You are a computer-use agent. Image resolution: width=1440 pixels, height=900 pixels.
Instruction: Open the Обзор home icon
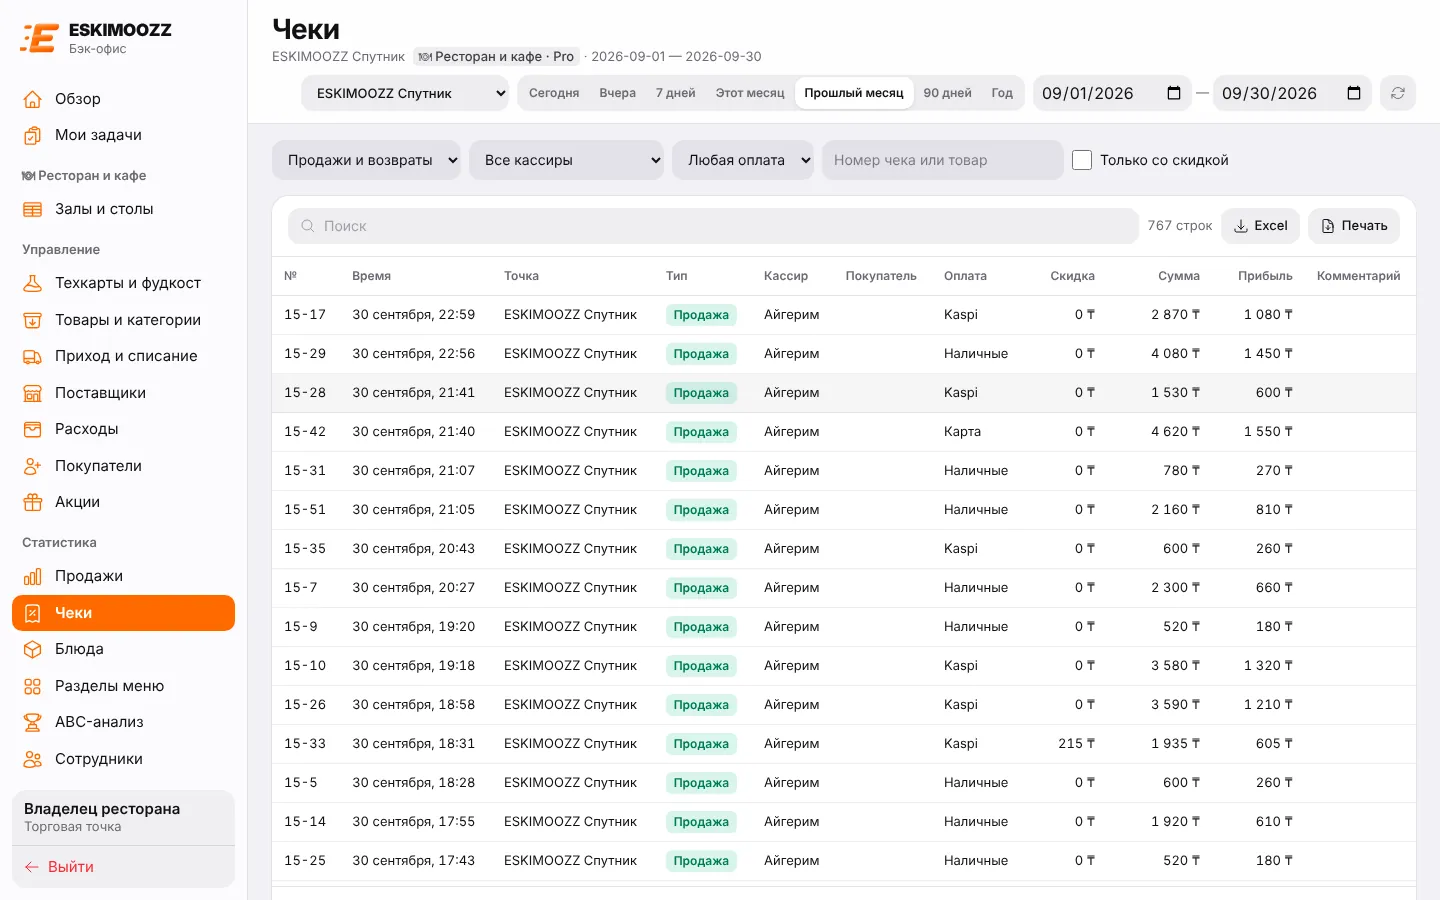[33, 99]
